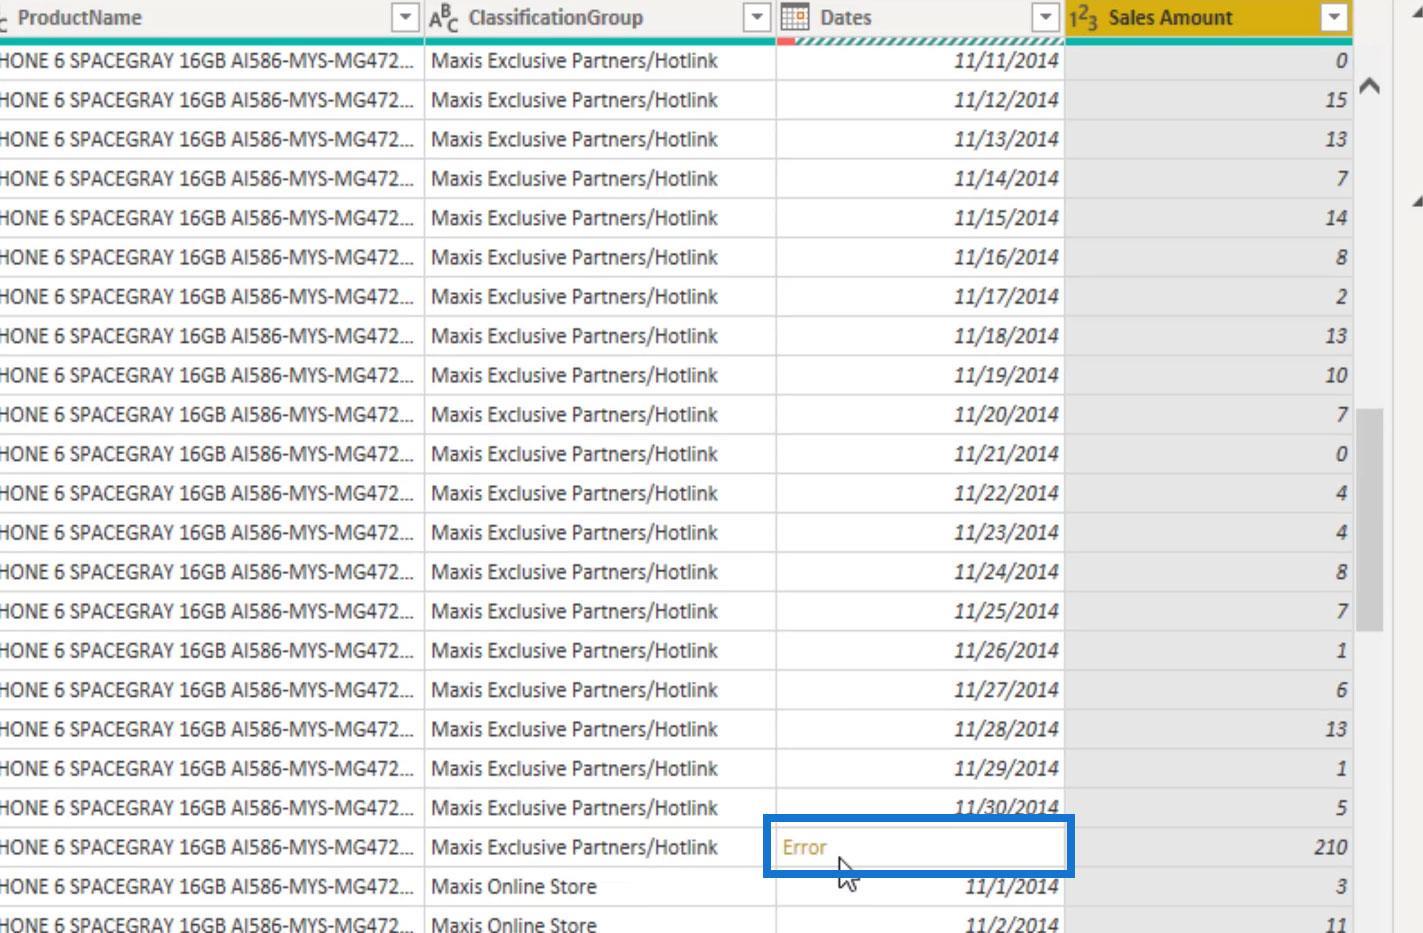This screenshot has height=933, width=1423.
Task: Open the Sales Amount filter dropdown
Action: [x=1334, y=17]
